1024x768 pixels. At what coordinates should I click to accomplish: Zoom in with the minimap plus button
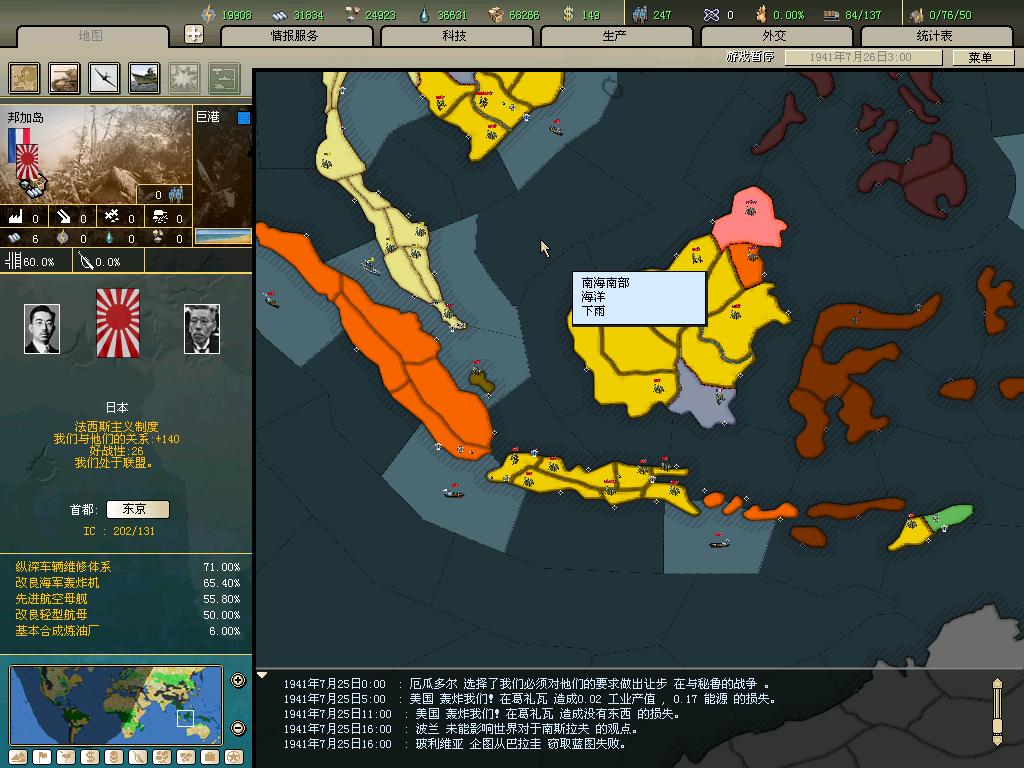[x=238, y=680]
